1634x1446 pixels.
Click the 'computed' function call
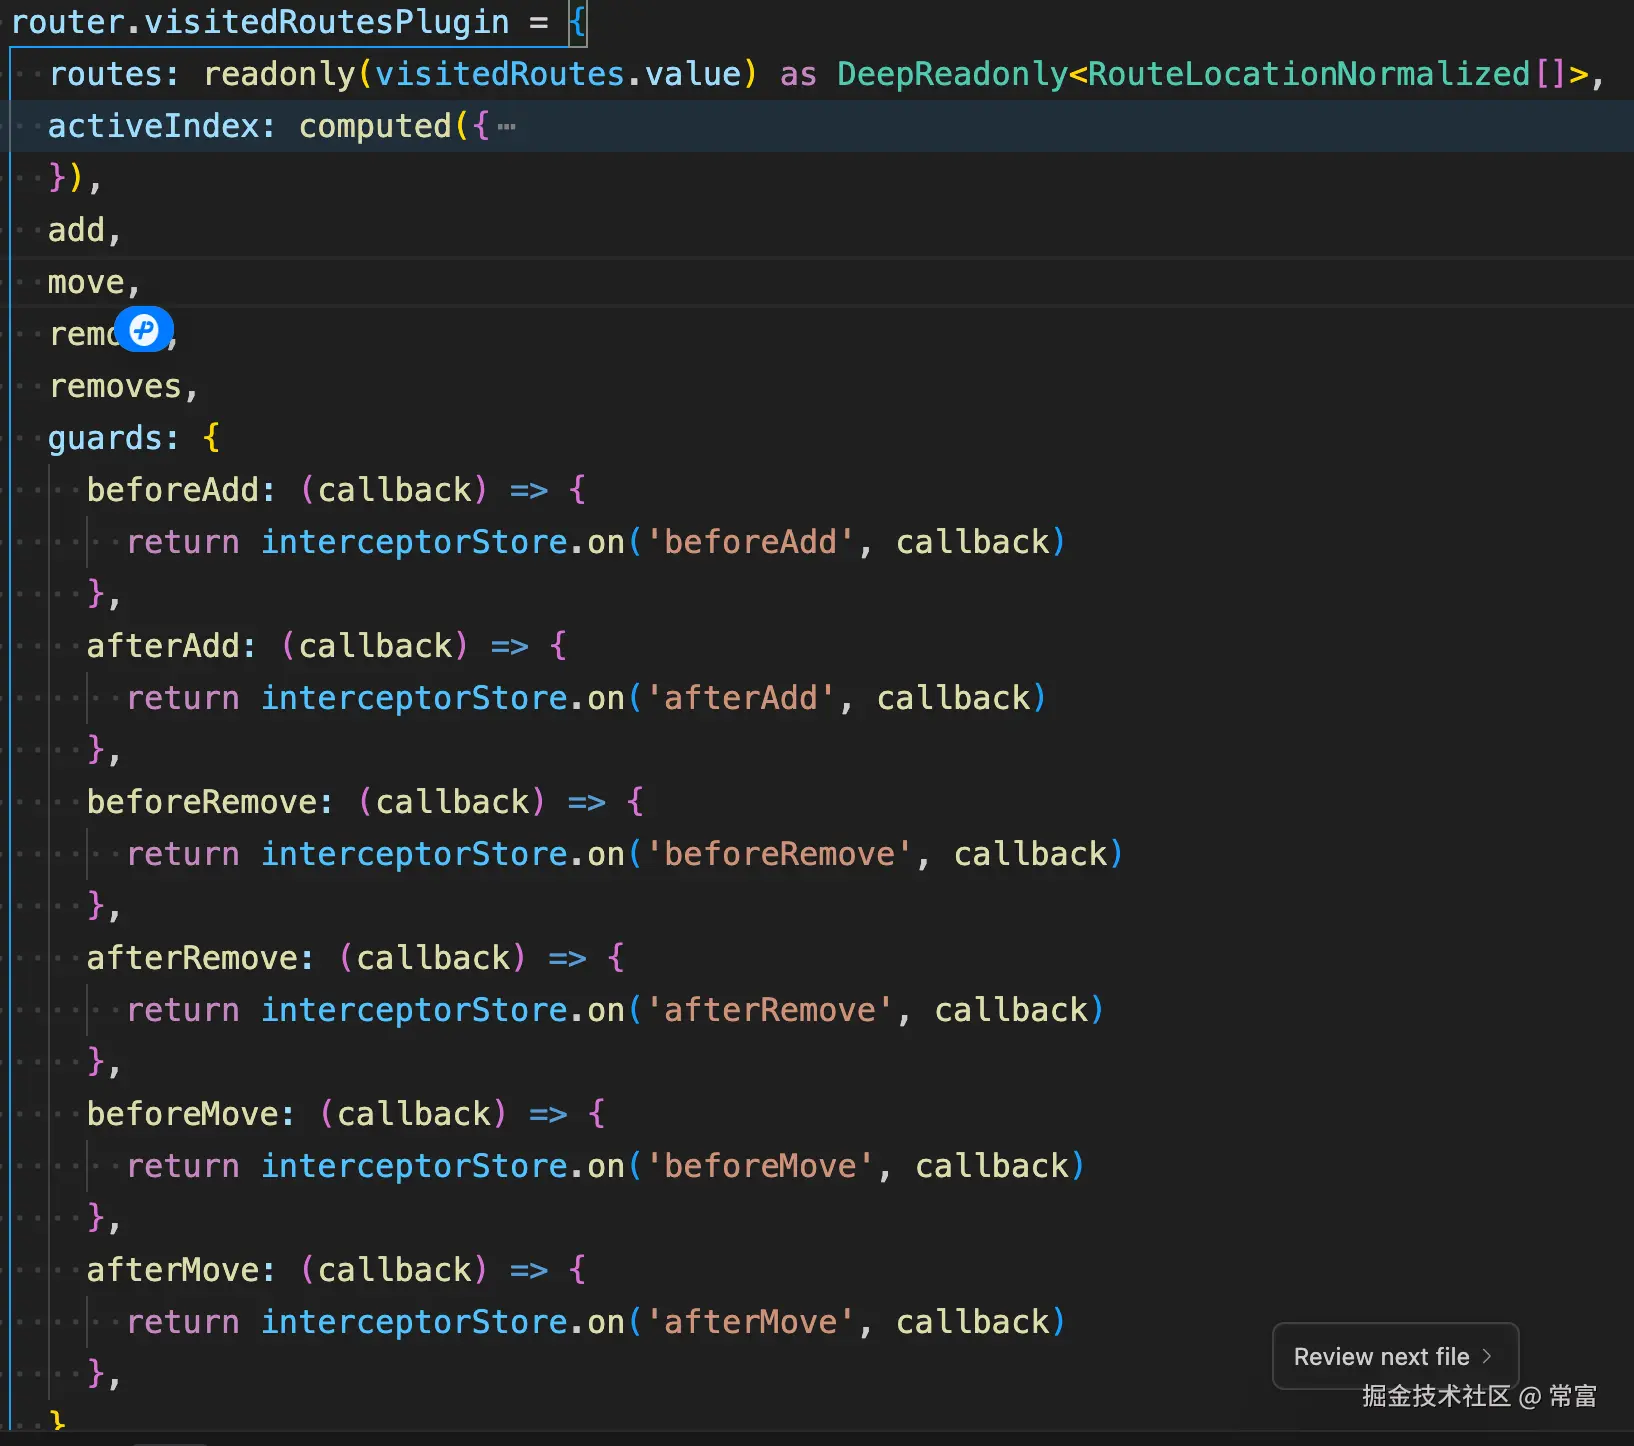tap(375, 126)
